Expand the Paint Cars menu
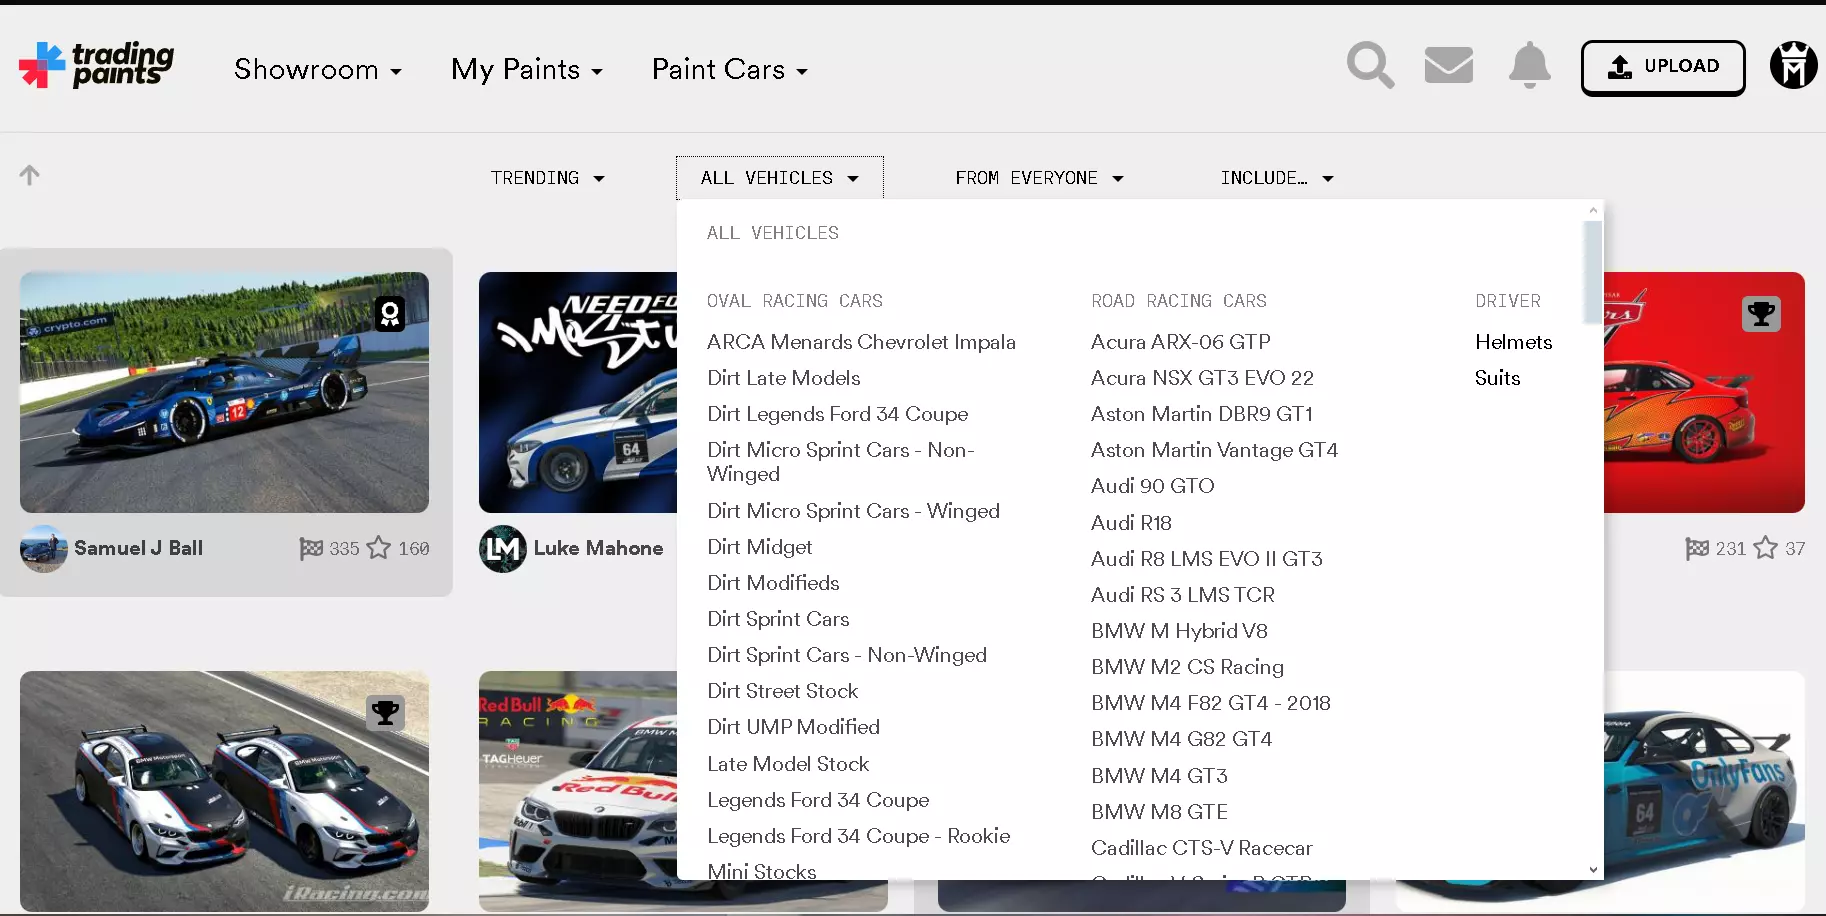This screenshot has height=916, width=1826. 730,69
